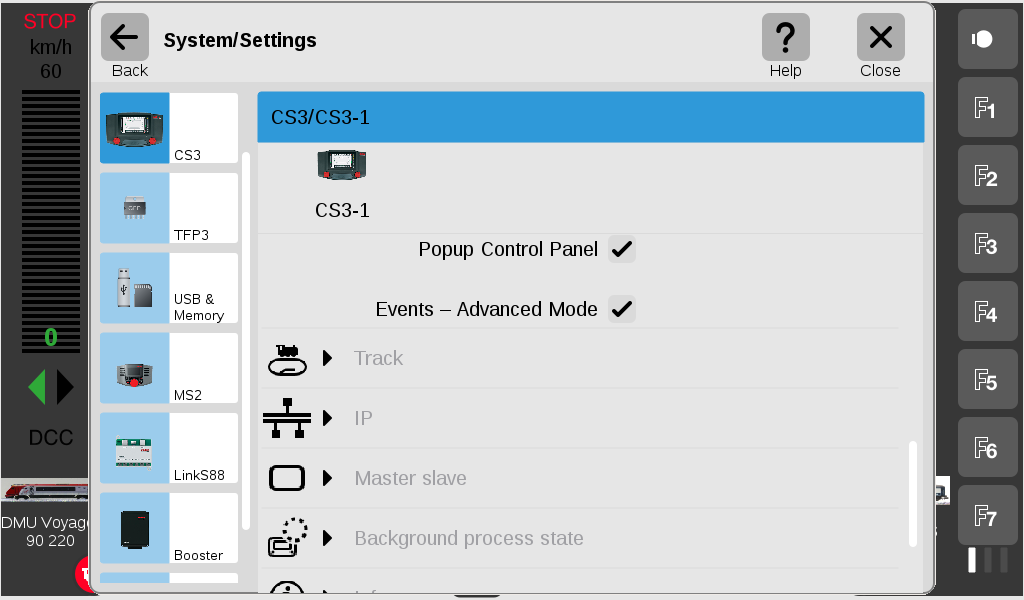Expand the Master slave section

click(x=580, y=478)
